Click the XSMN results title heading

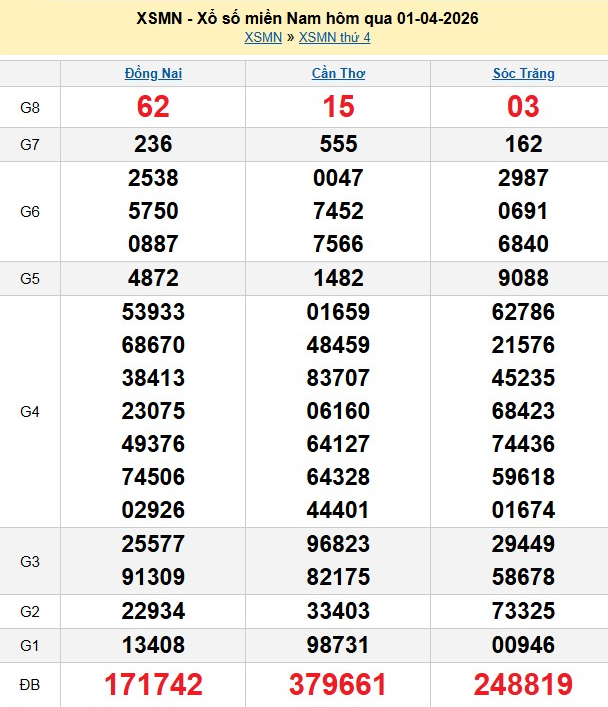tap(306, 18)
